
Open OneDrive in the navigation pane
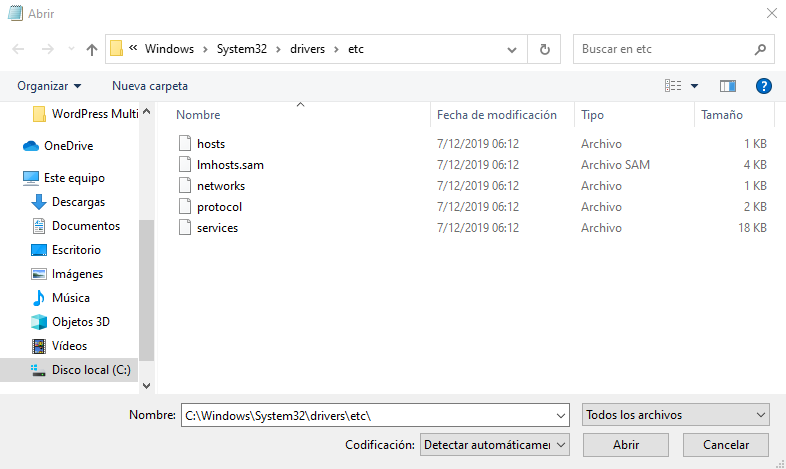[x=68, y=146]
